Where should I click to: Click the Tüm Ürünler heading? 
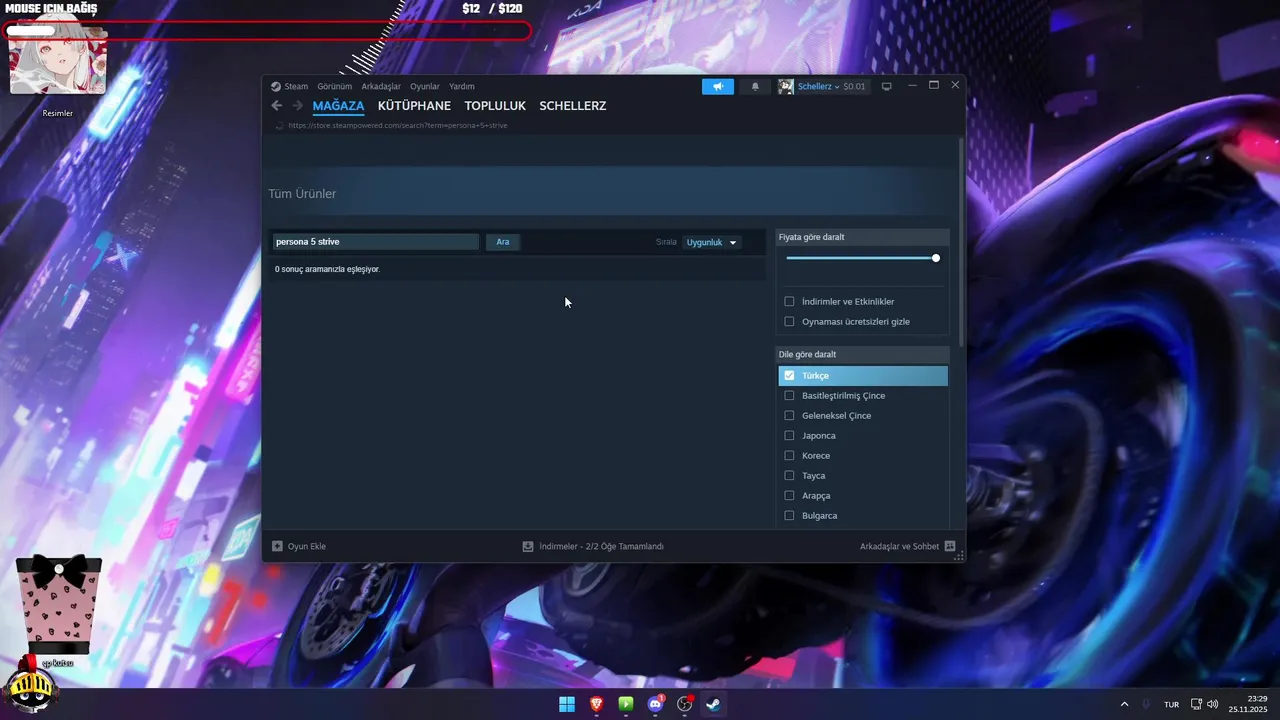[302, 194]
